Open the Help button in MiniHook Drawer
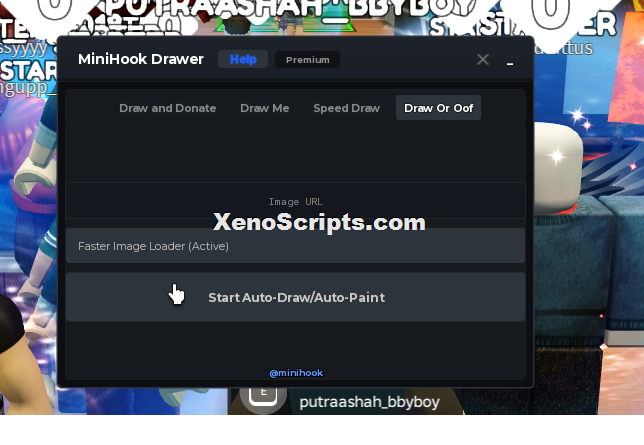 coord(243,59)
